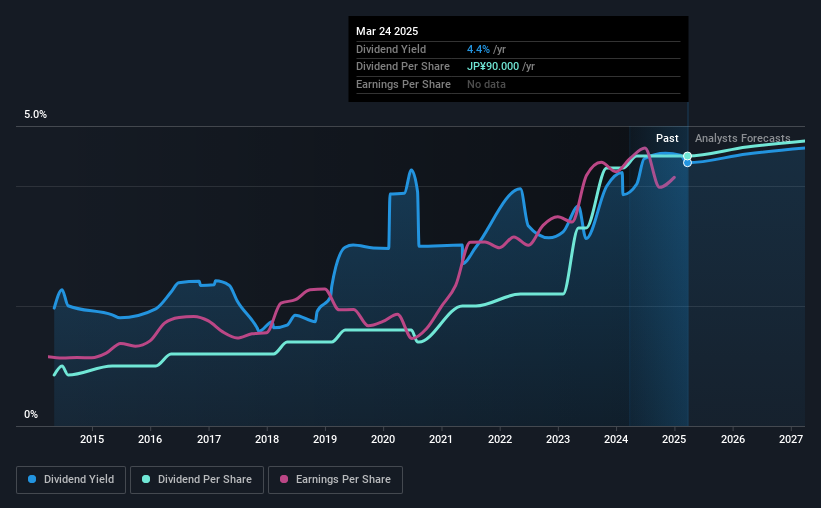Image resolution: width=821 pixels, height=508 pixels.
Task: Click the 2015 x-axis label
Action: [92, 439]
